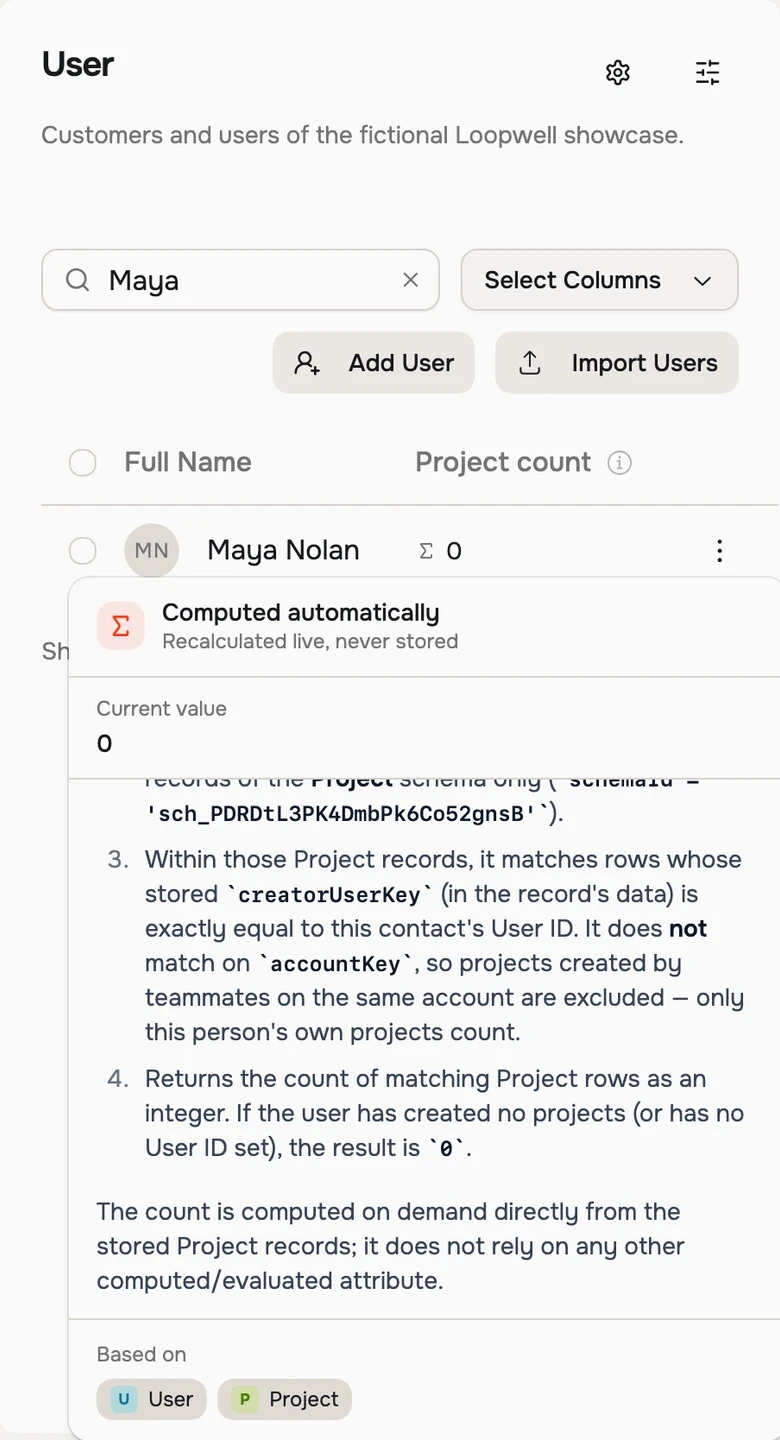The image size is (780, 1440).
Task: Click the User schema chip
Action: point(152,1399)
